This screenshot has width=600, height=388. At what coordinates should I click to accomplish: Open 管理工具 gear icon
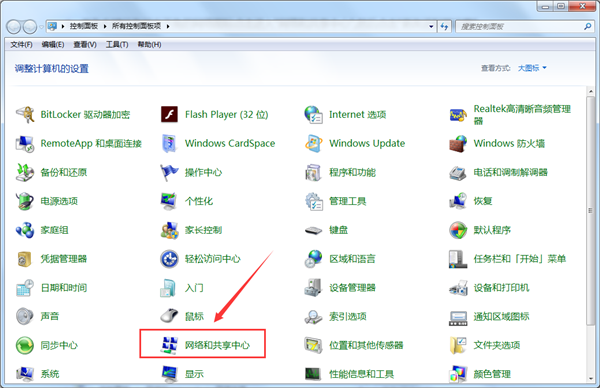[313, 201]
